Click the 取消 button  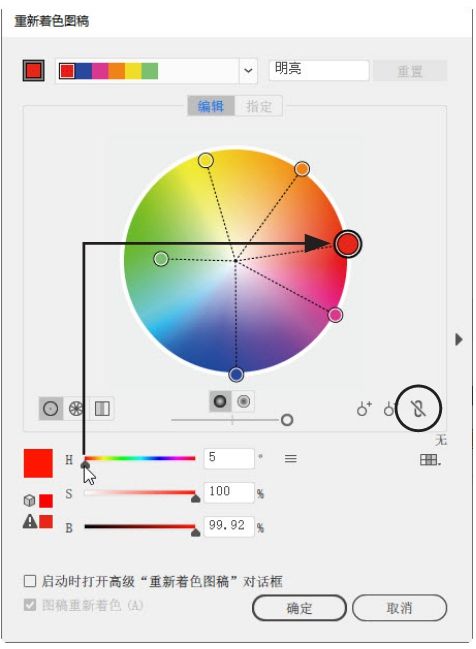coord(399,608)
